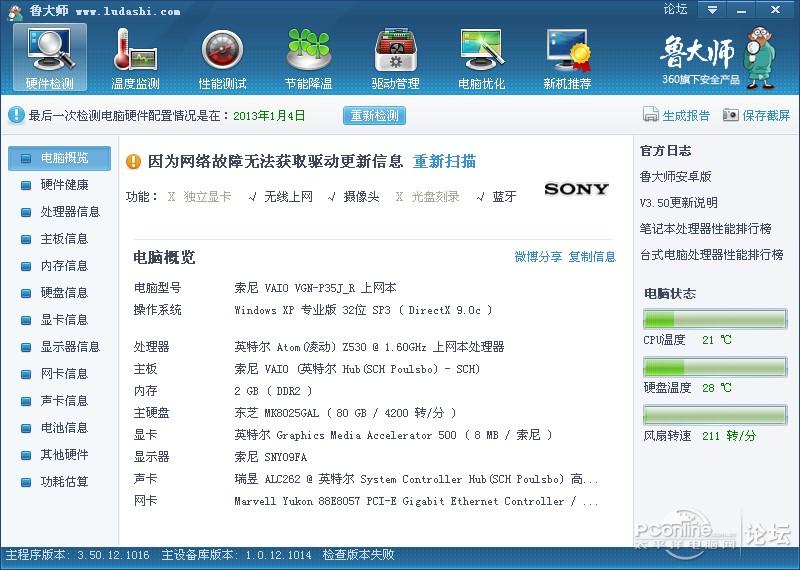Viewport: 800px width, 570px height.
Task: Click the Graphics Media Accelerator 500 value
Action: [393, 435]
